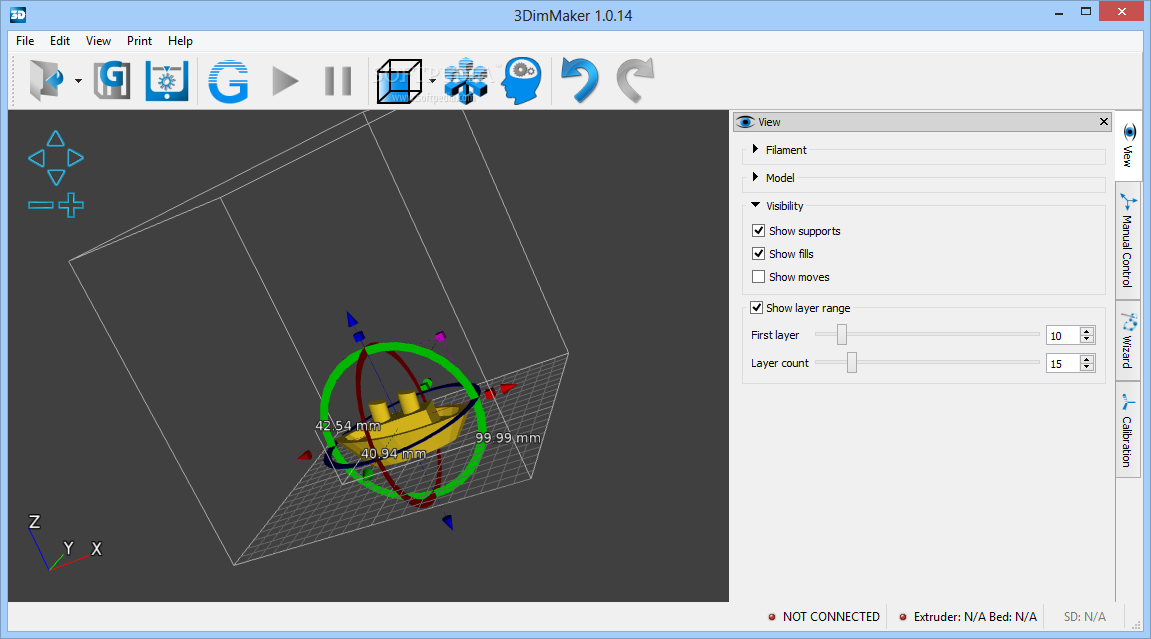Image resolution: width=1151 pixels, height=639 pixels.
Task: Pan the viewport left with the left arrow
Action: (x=36, y=158)
